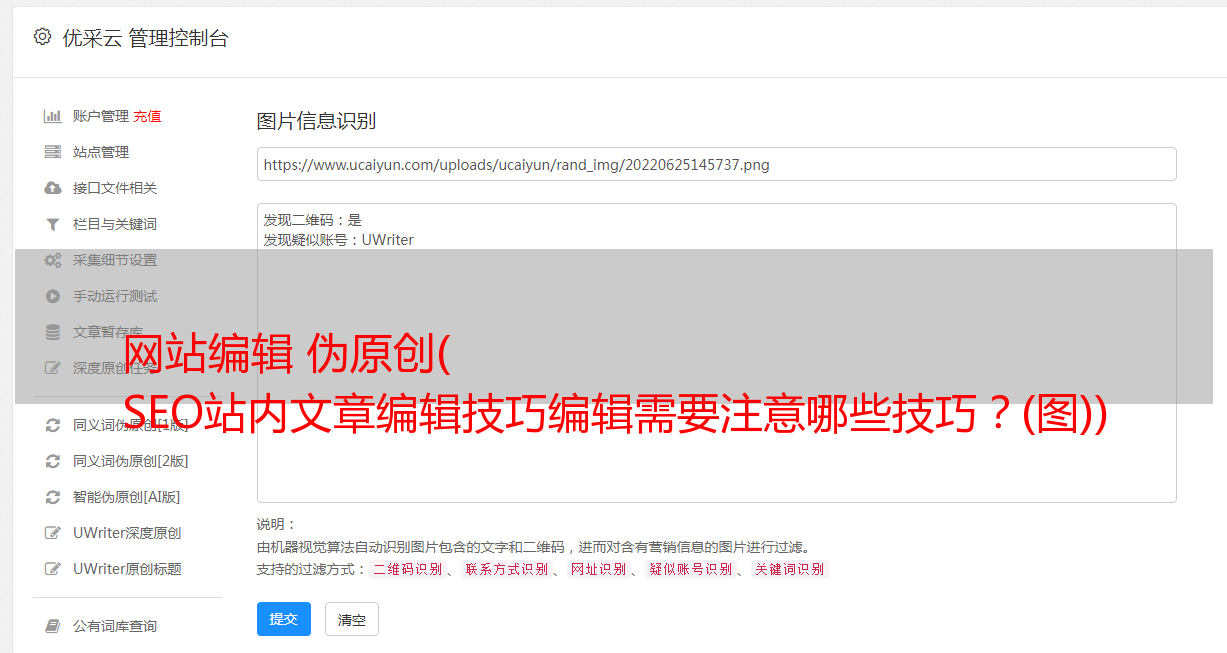Click the image URL input field
This screenshot has height=653, width=1227.
coord(716,164)
